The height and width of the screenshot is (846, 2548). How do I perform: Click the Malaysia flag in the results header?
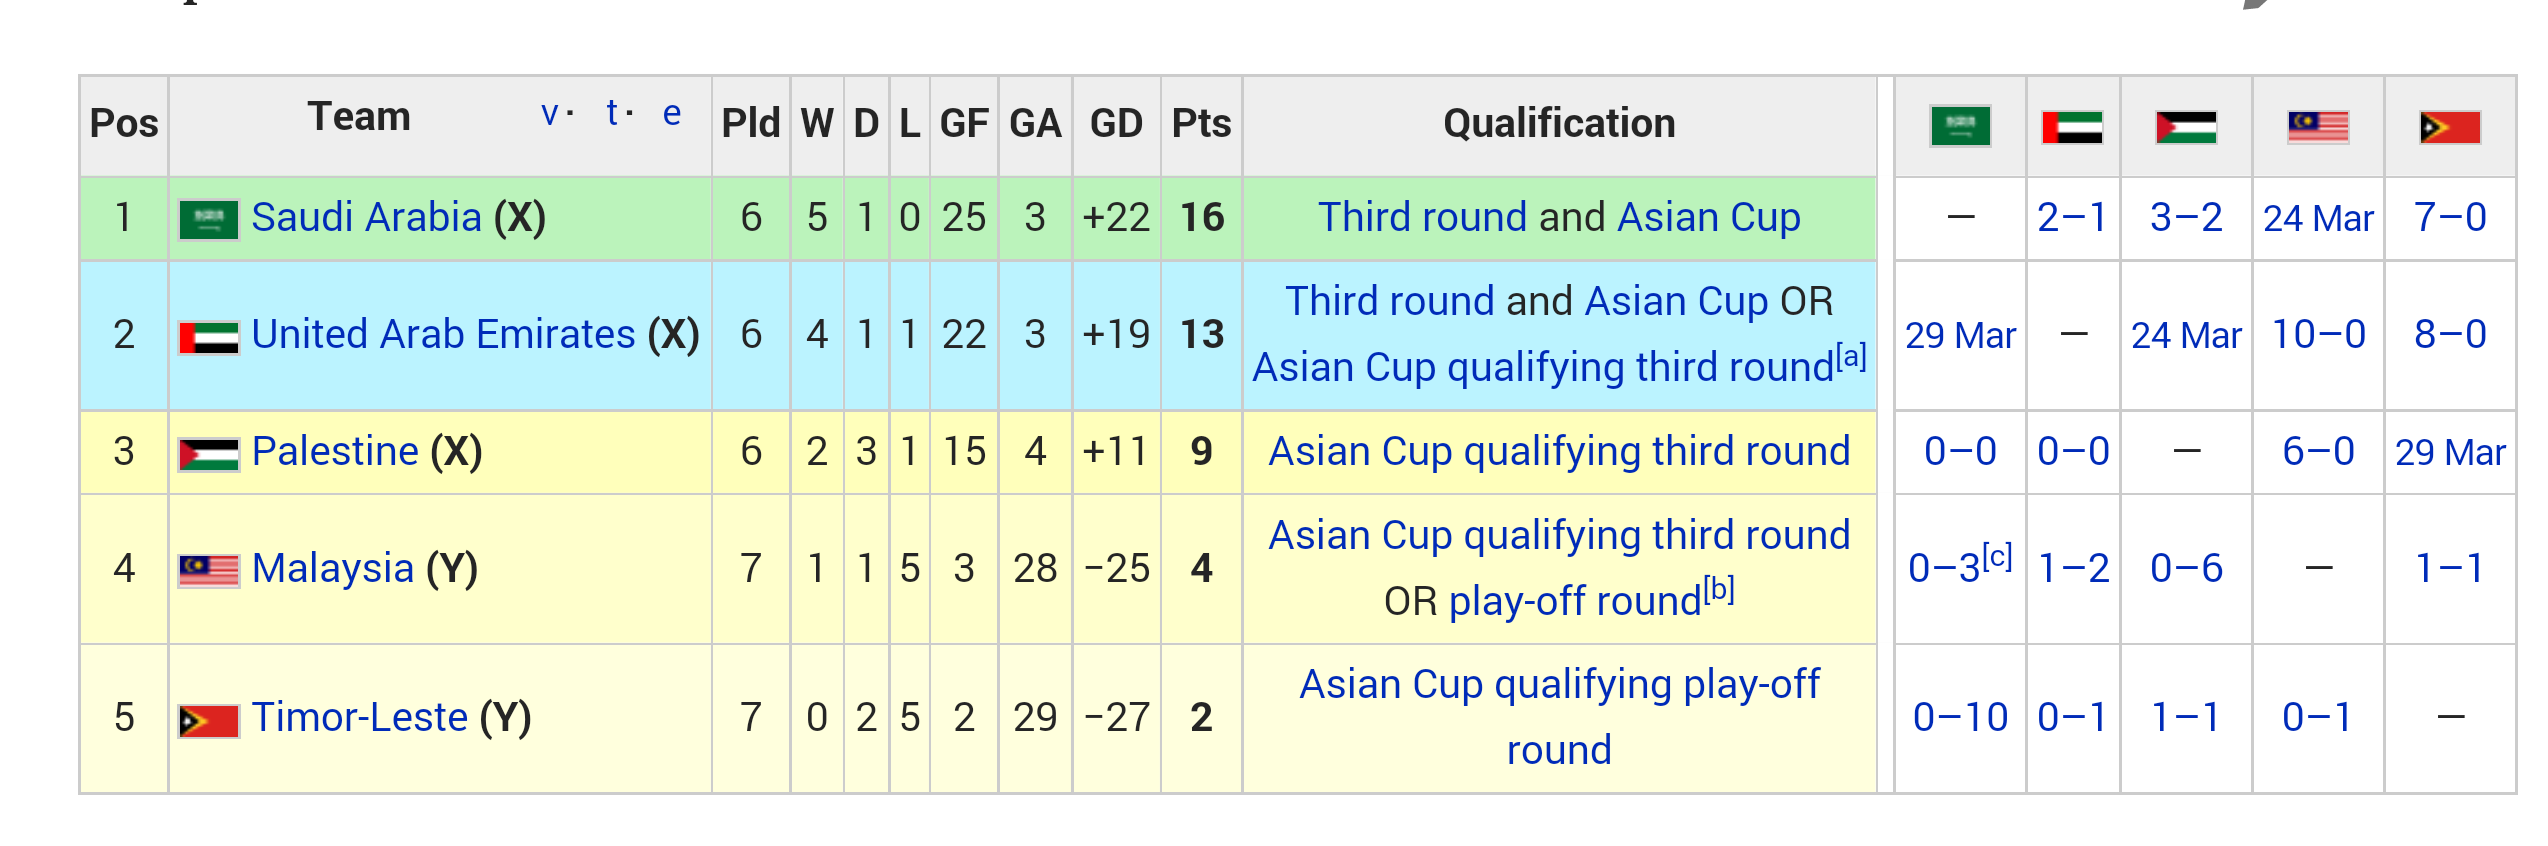[x=2318, y=127]
